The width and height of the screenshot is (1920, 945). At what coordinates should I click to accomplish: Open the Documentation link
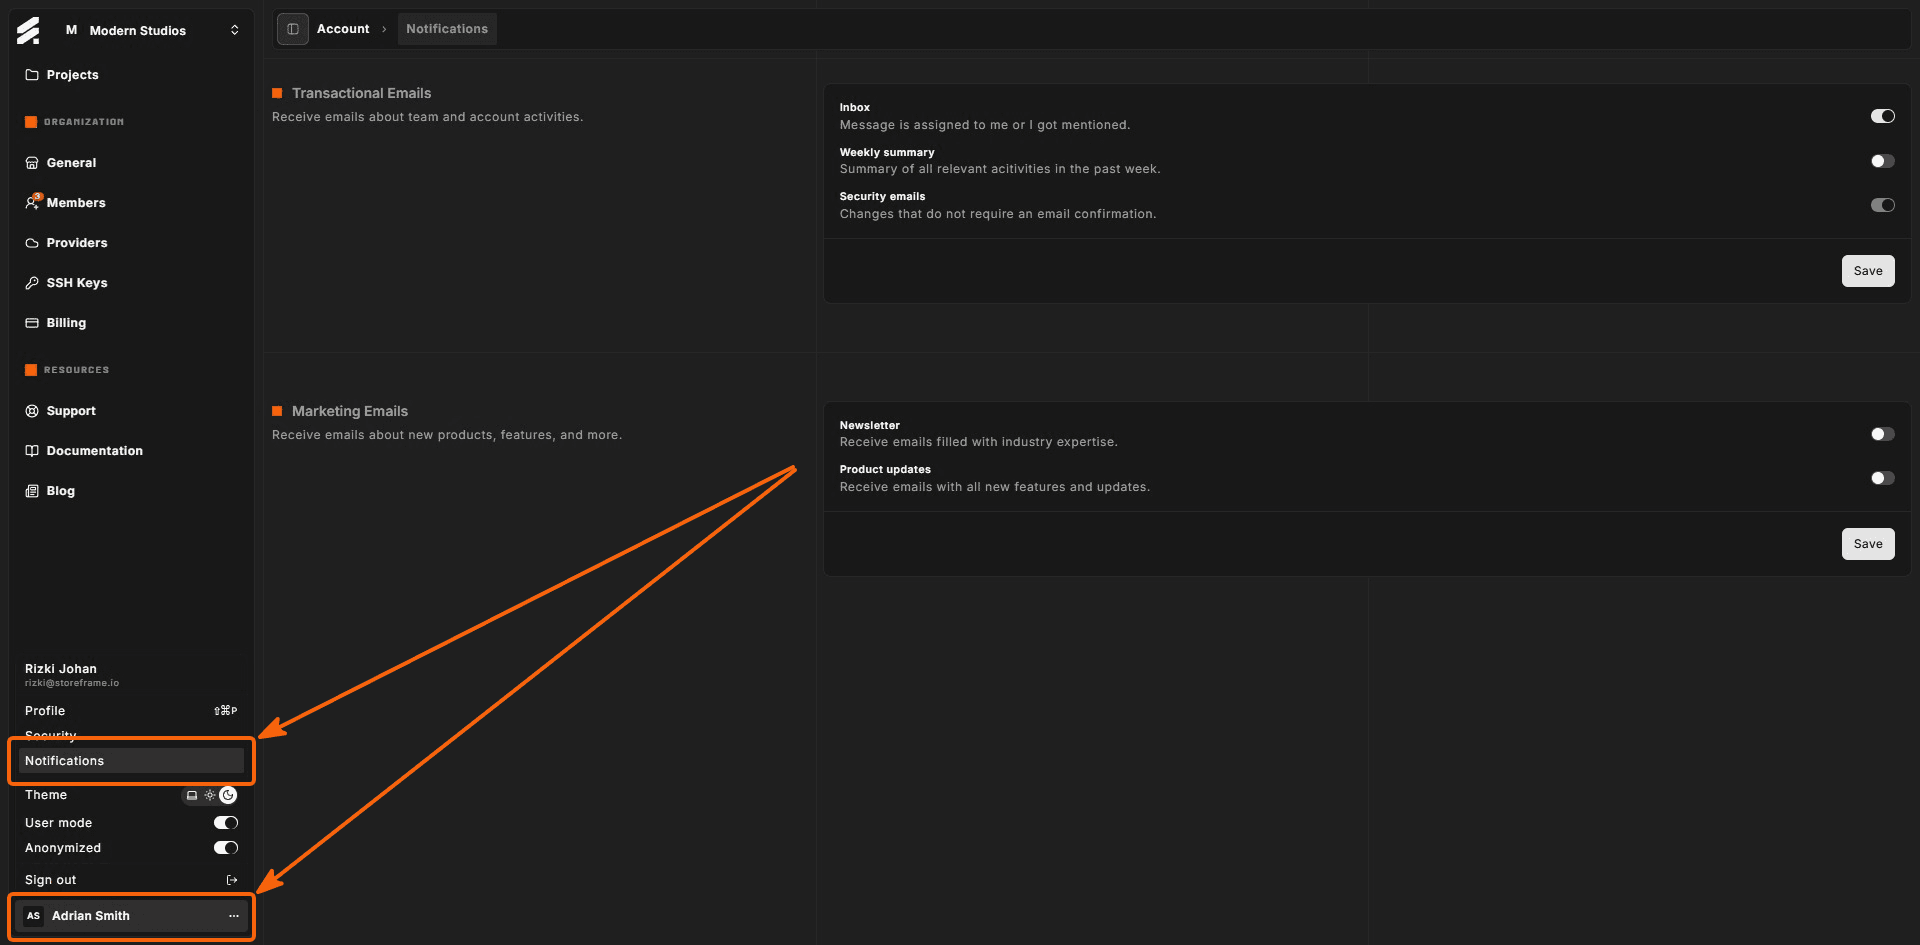pos(95,451)
